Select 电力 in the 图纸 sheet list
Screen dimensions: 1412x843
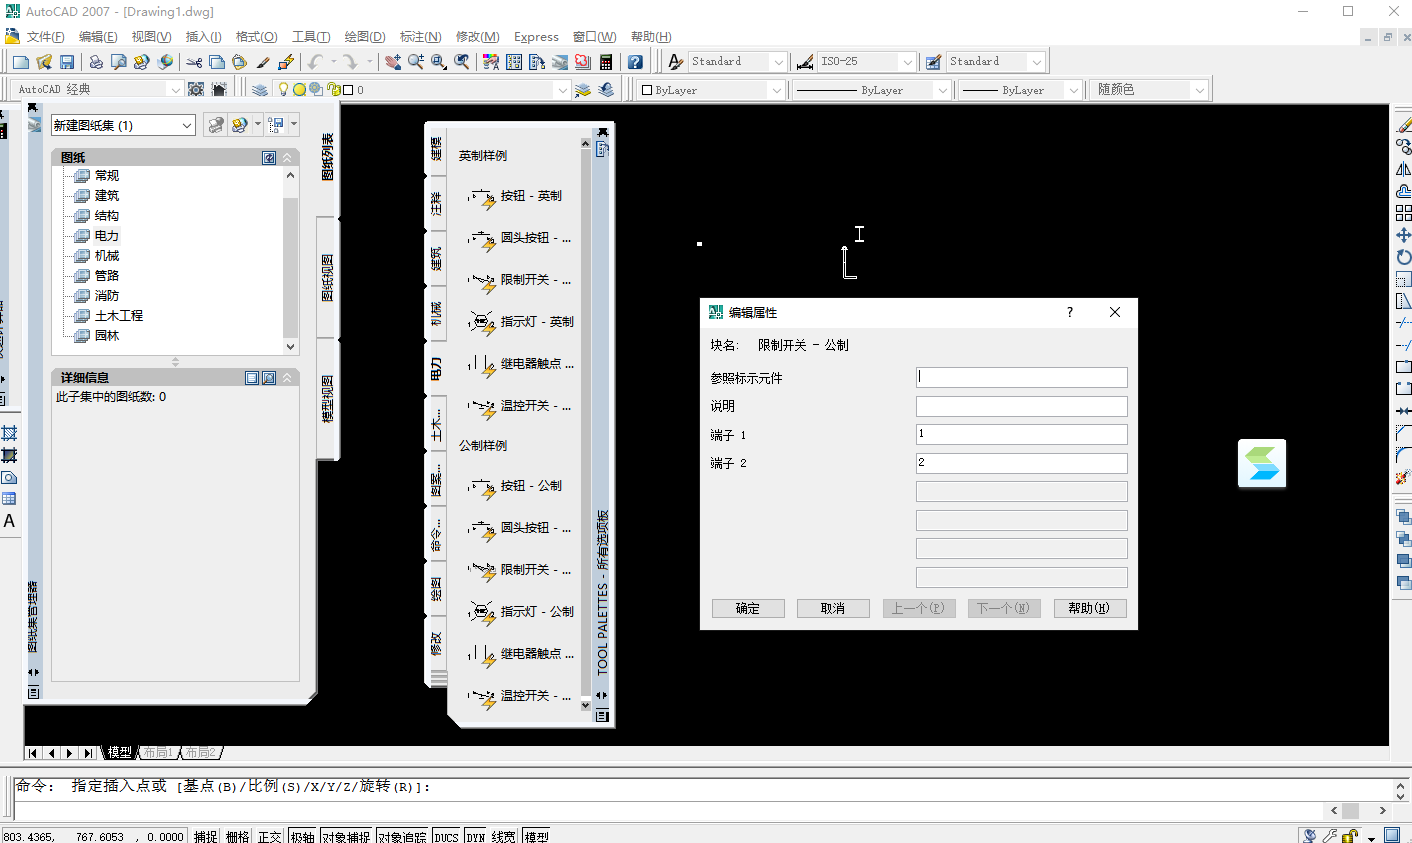pos(107,236)
